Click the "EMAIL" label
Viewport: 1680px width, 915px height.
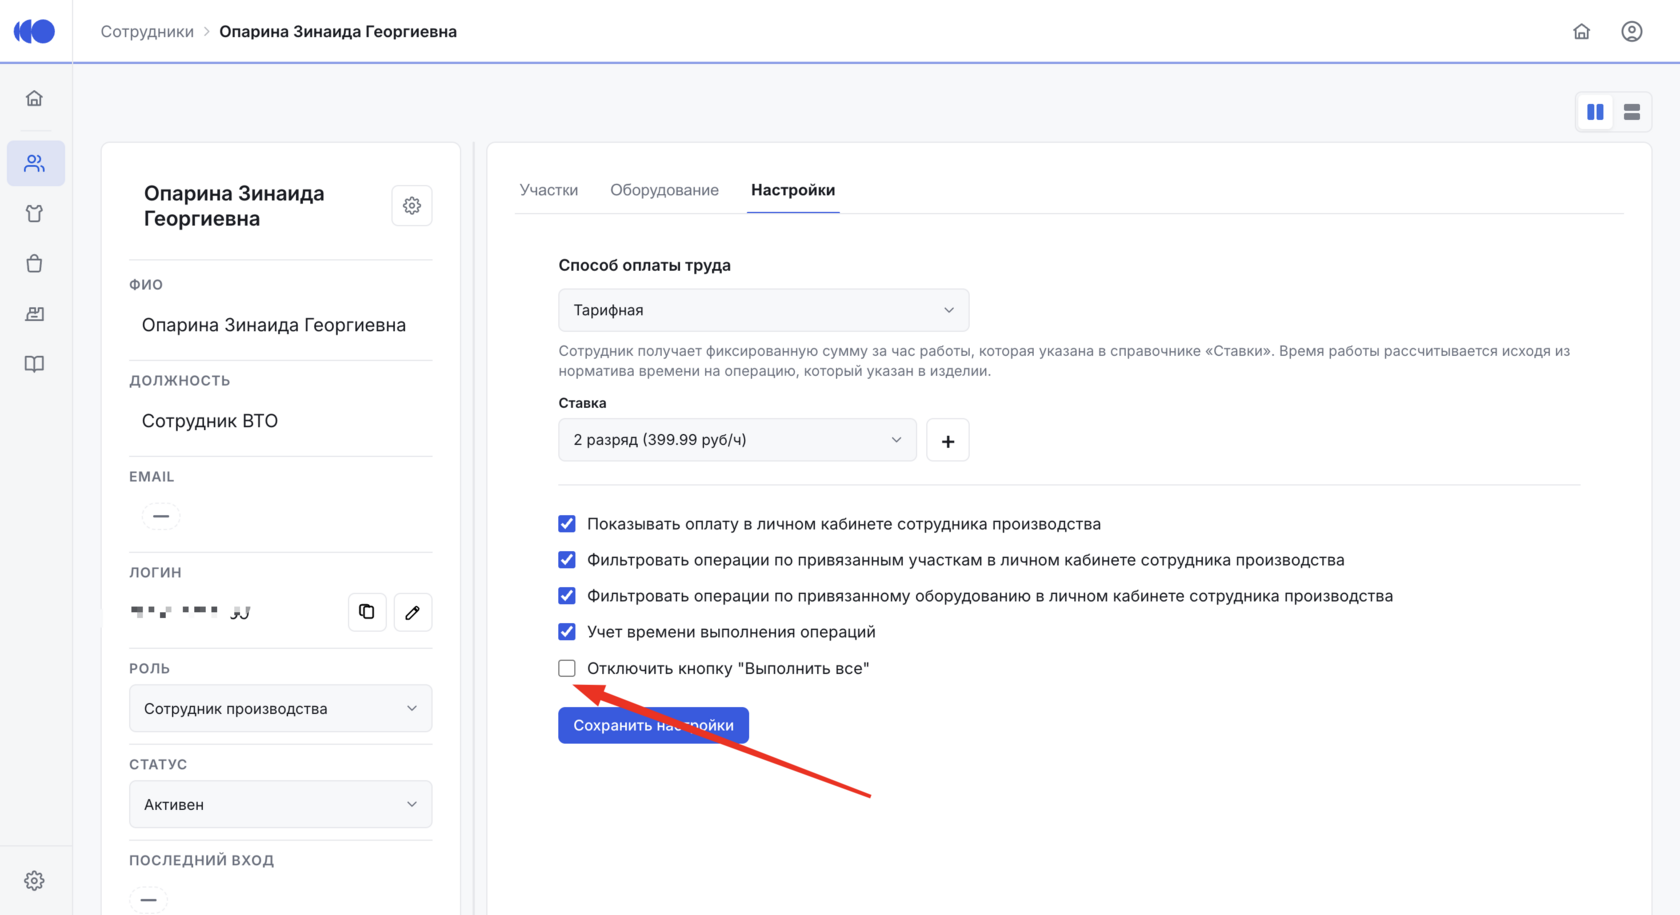click(151, 476)
